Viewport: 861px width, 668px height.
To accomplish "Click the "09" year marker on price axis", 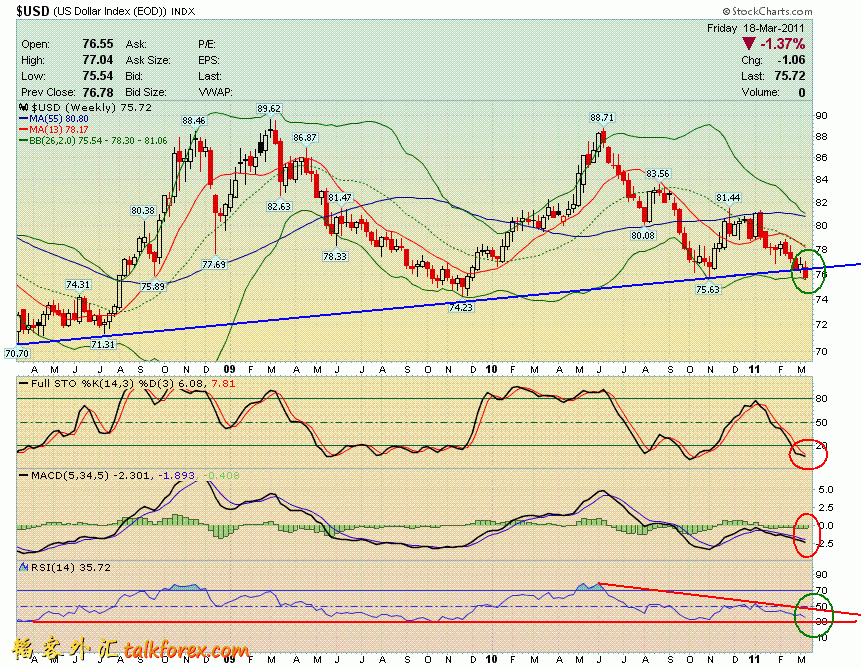I will click(x=230, y=369).
